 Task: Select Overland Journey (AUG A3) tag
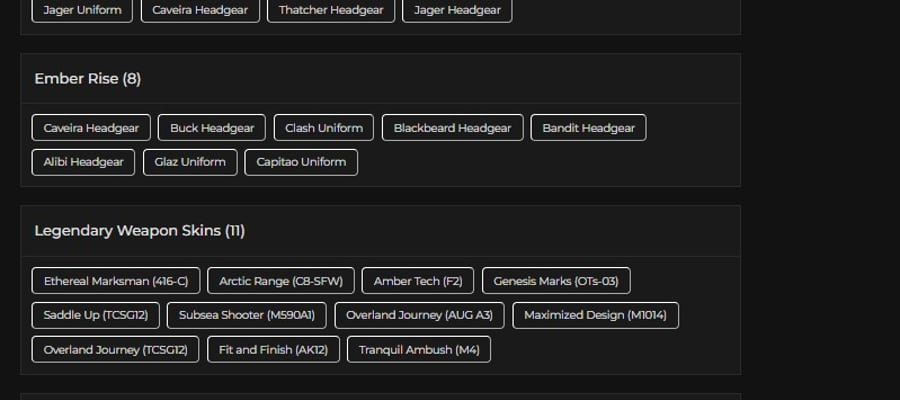point(420,315)
